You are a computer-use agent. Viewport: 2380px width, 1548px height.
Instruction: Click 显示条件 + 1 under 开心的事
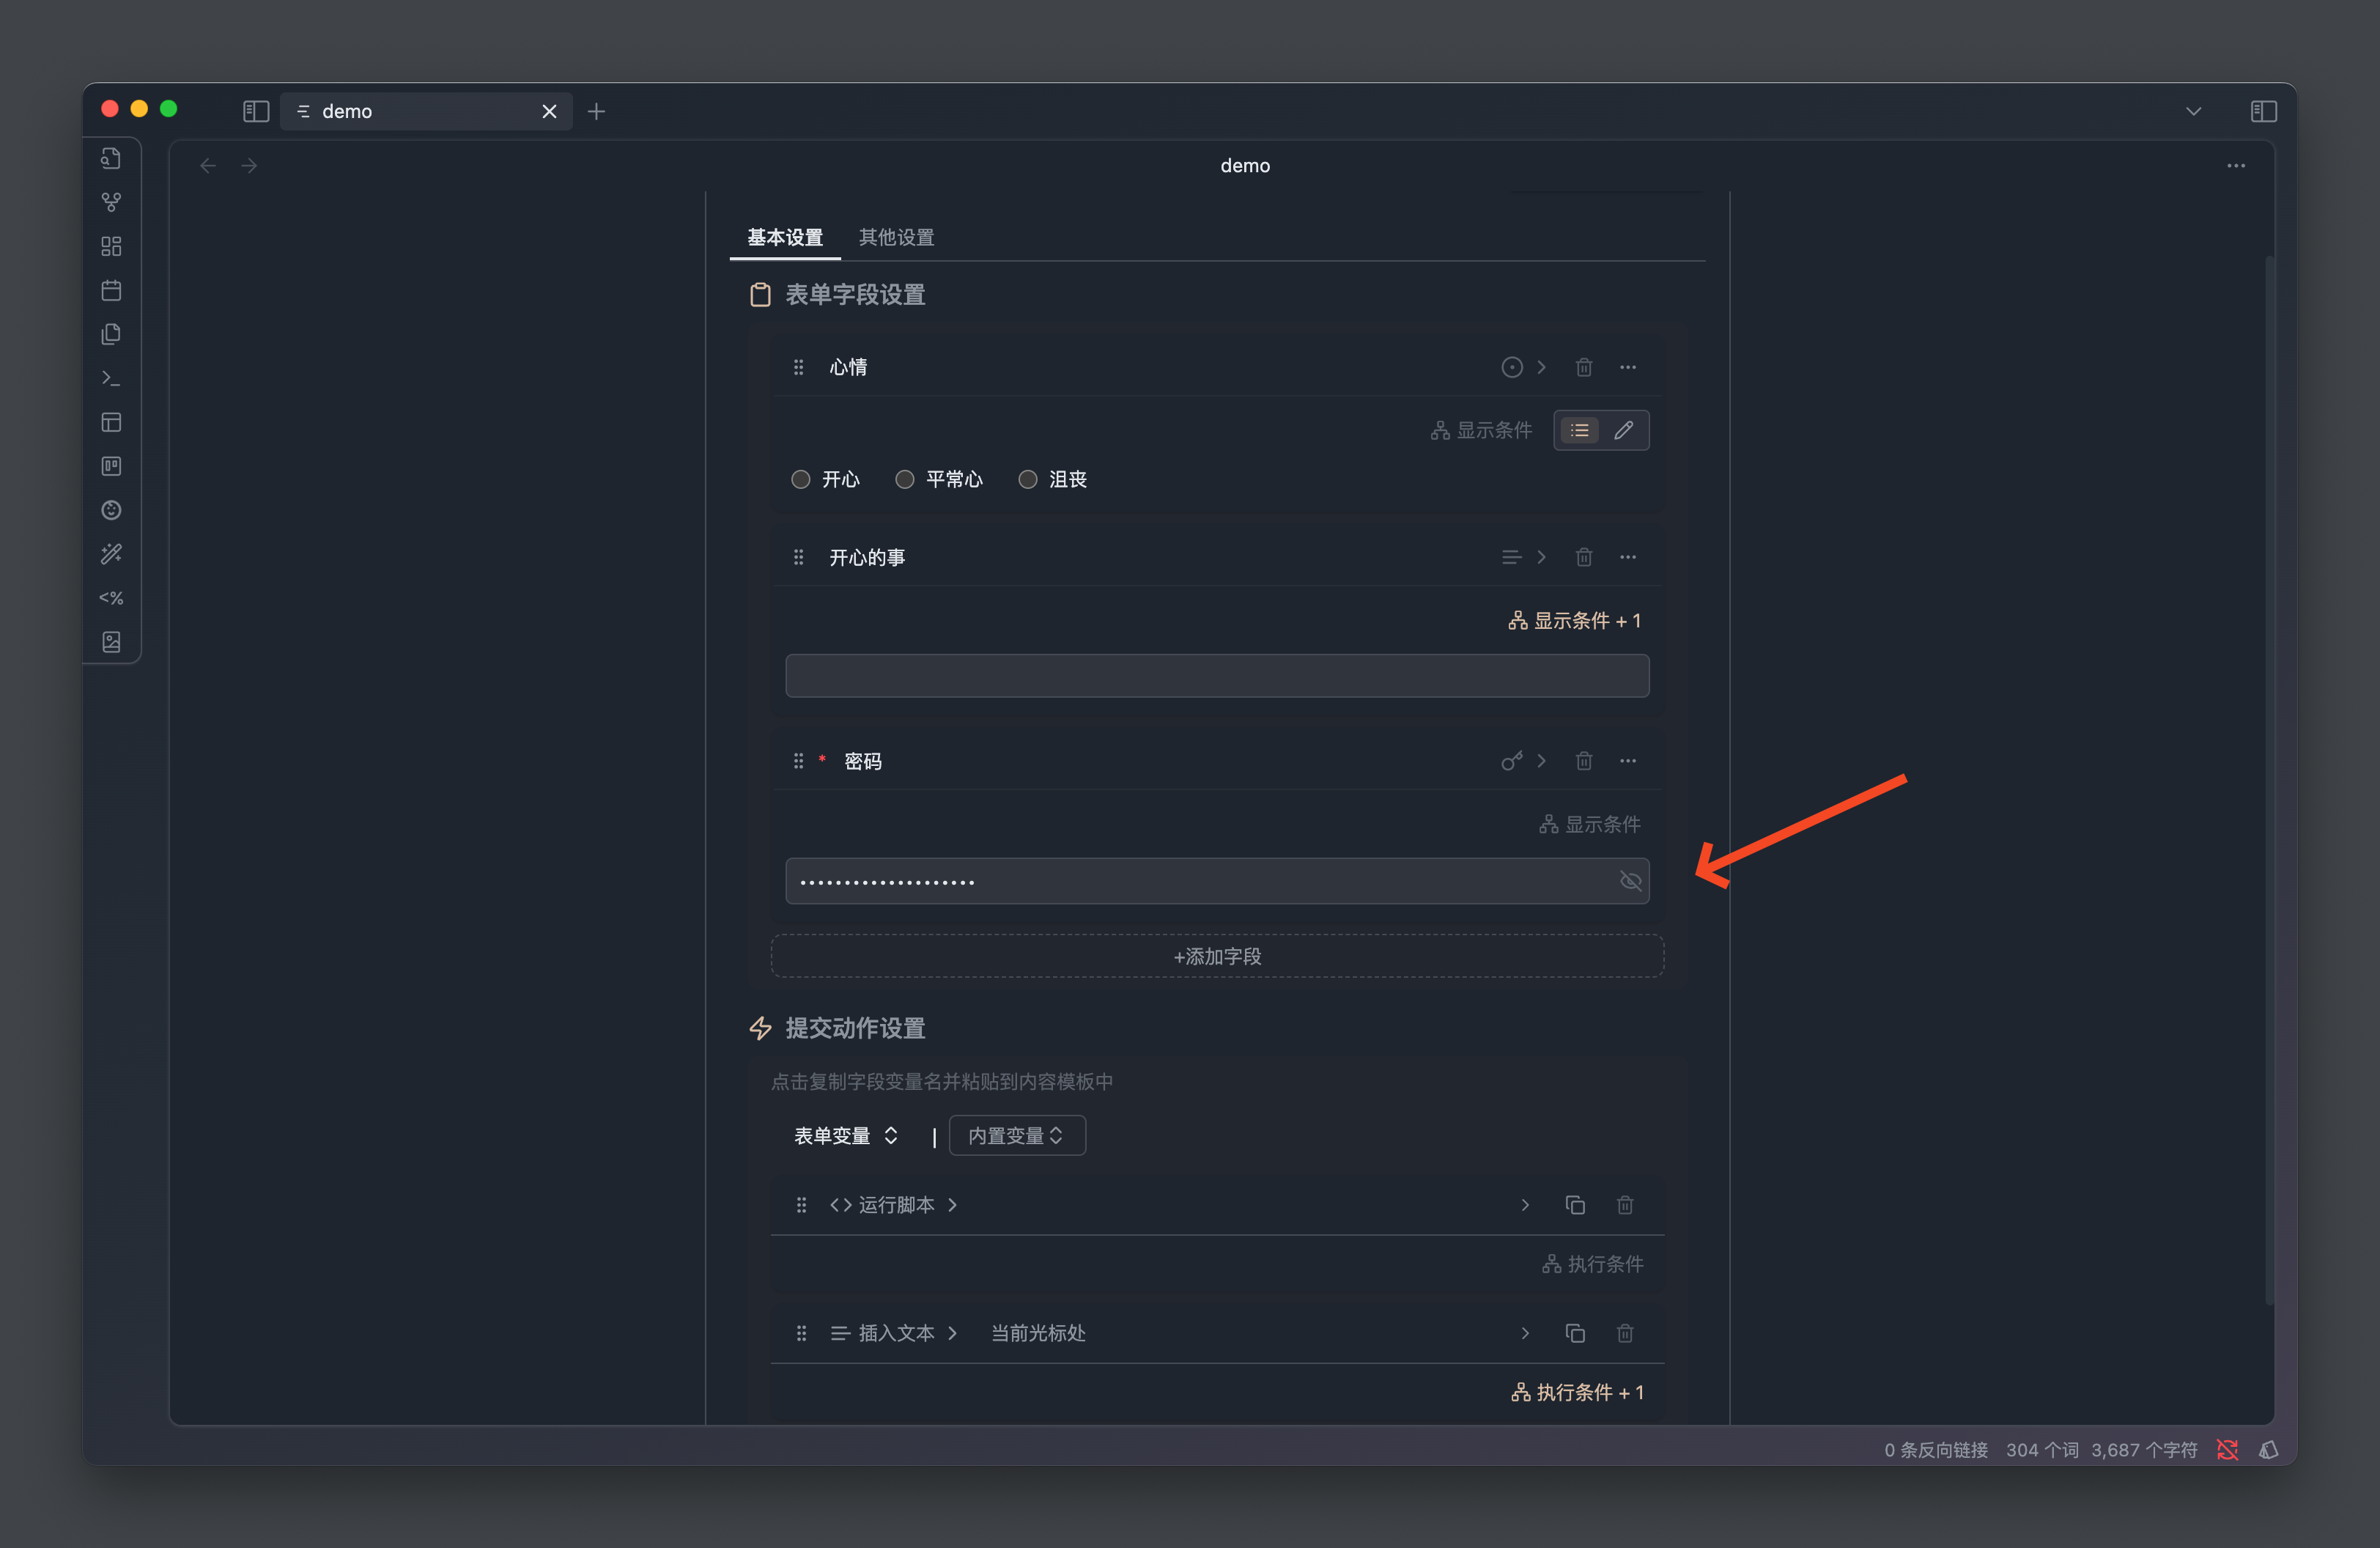point(1574,620)
